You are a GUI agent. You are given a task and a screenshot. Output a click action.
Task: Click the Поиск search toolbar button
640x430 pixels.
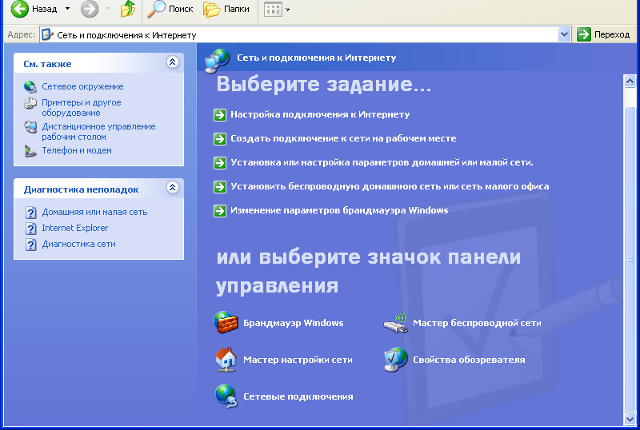tap(171, 10)
